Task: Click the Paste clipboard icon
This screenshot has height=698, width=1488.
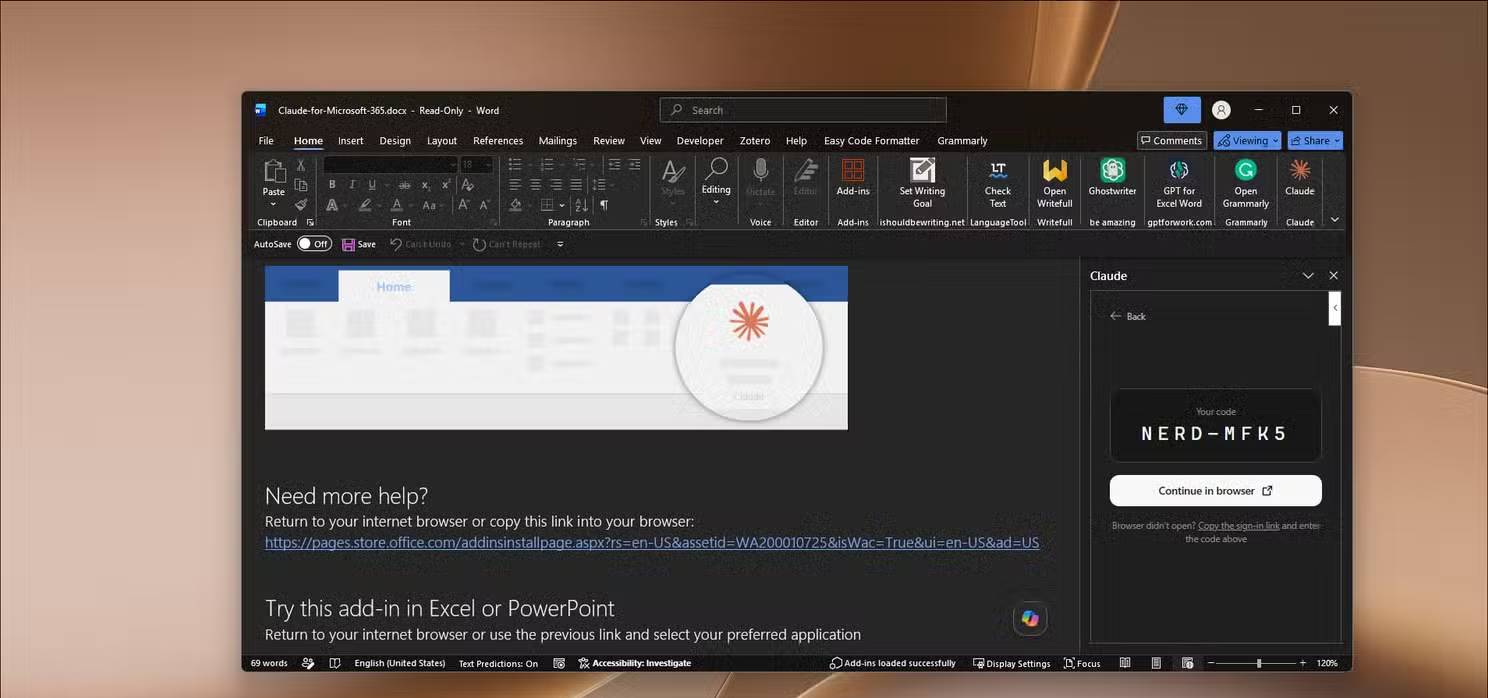Action: click(x=274, y=171)
